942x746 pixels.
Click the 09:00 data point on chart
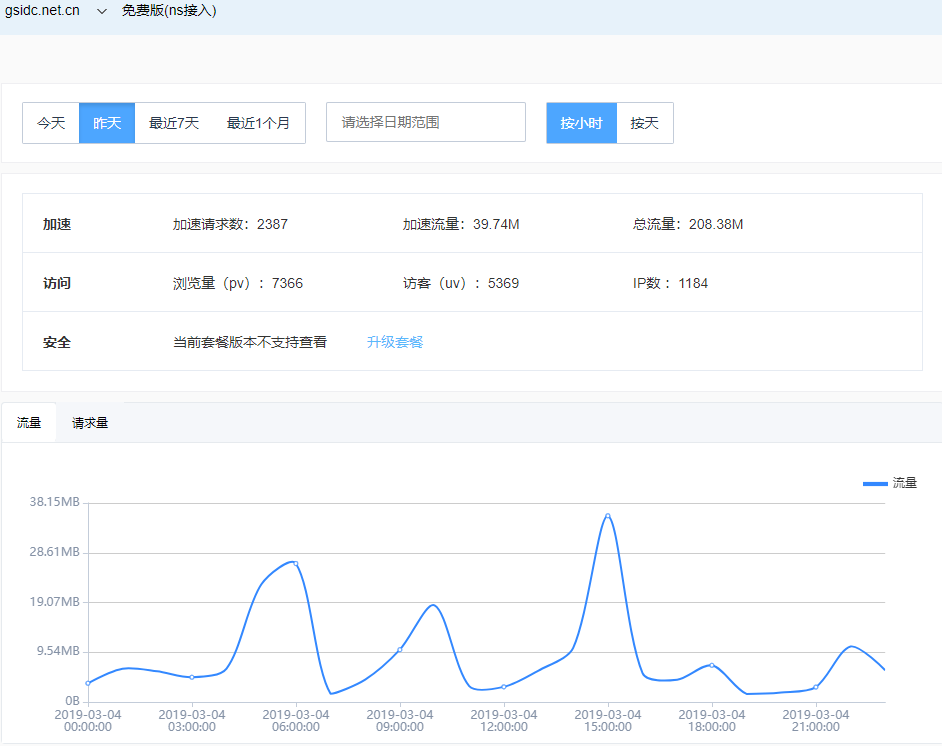[400, 650]
